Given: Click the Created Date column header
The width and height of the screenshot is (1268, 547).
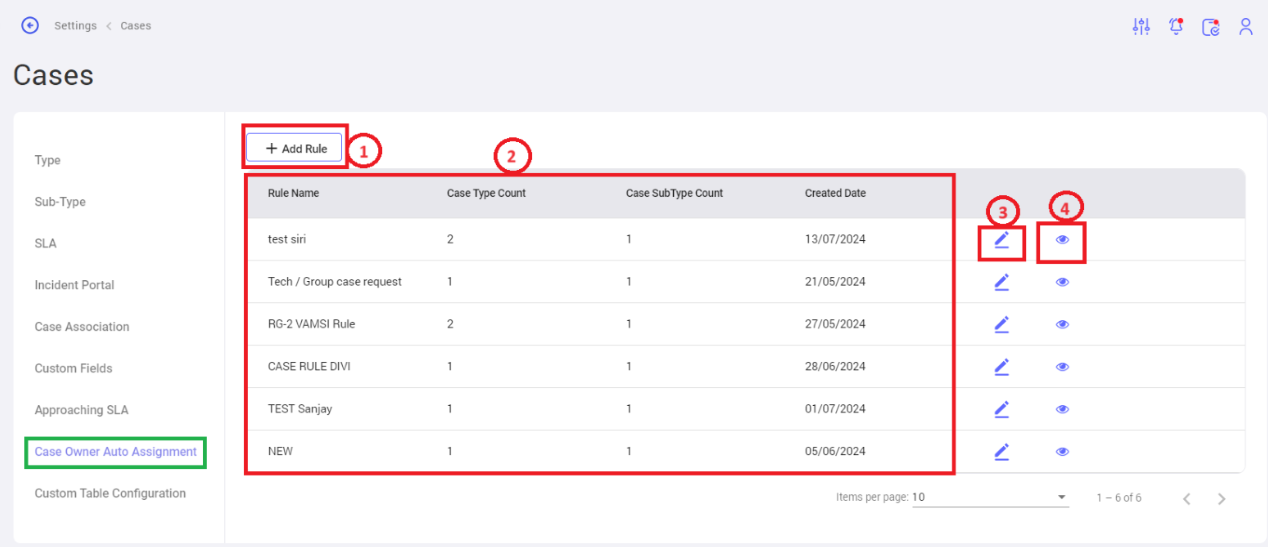Looking at the screenshot, I should 835,193.
